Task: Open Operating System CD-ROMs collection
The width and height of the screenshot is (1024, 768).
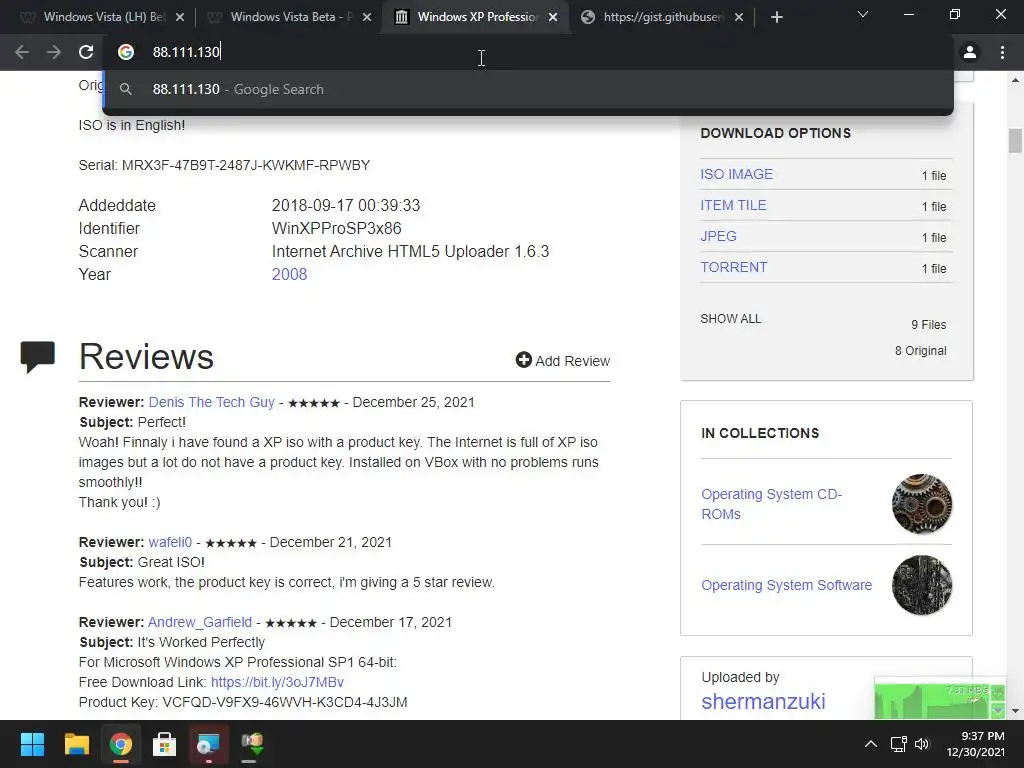Action: tap(771, 504)
